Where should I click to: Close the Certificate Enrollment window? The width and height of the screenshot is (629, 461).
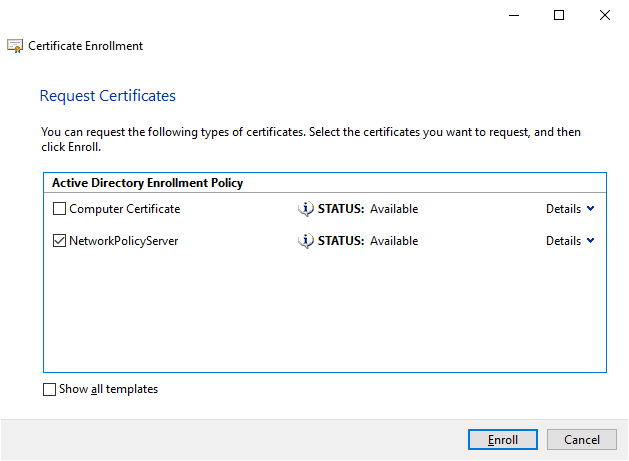click(x=605, y=15)
